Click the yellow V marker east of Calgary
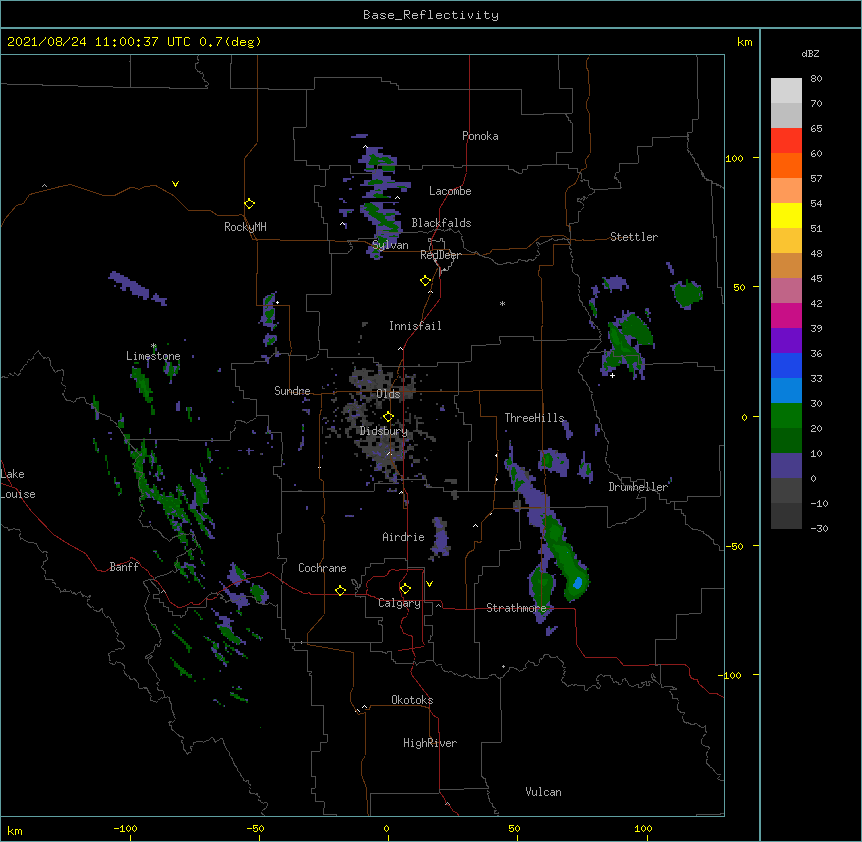The image size is (862, 842). (x=429, y=584)
